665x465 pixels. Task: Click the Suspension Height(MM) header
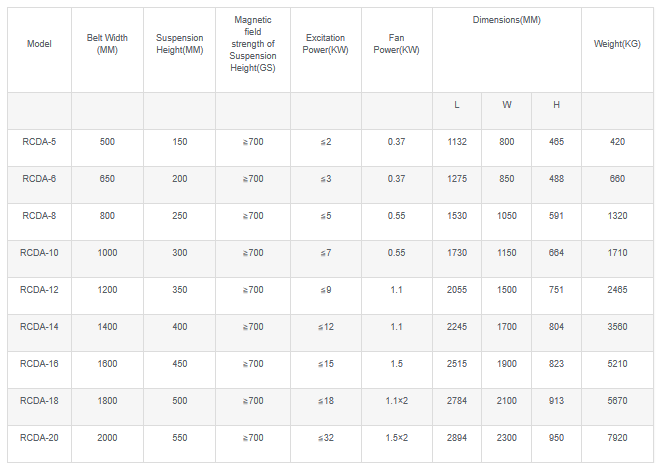click(x=179, y=44)
